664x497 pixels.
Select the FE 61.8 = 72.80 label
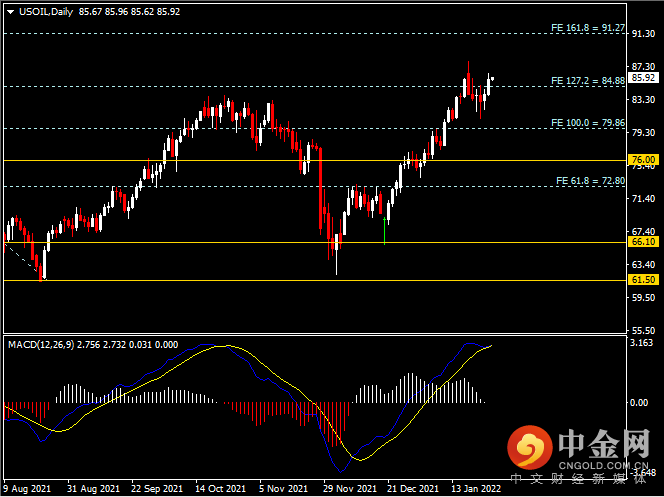tap(590, 181)
